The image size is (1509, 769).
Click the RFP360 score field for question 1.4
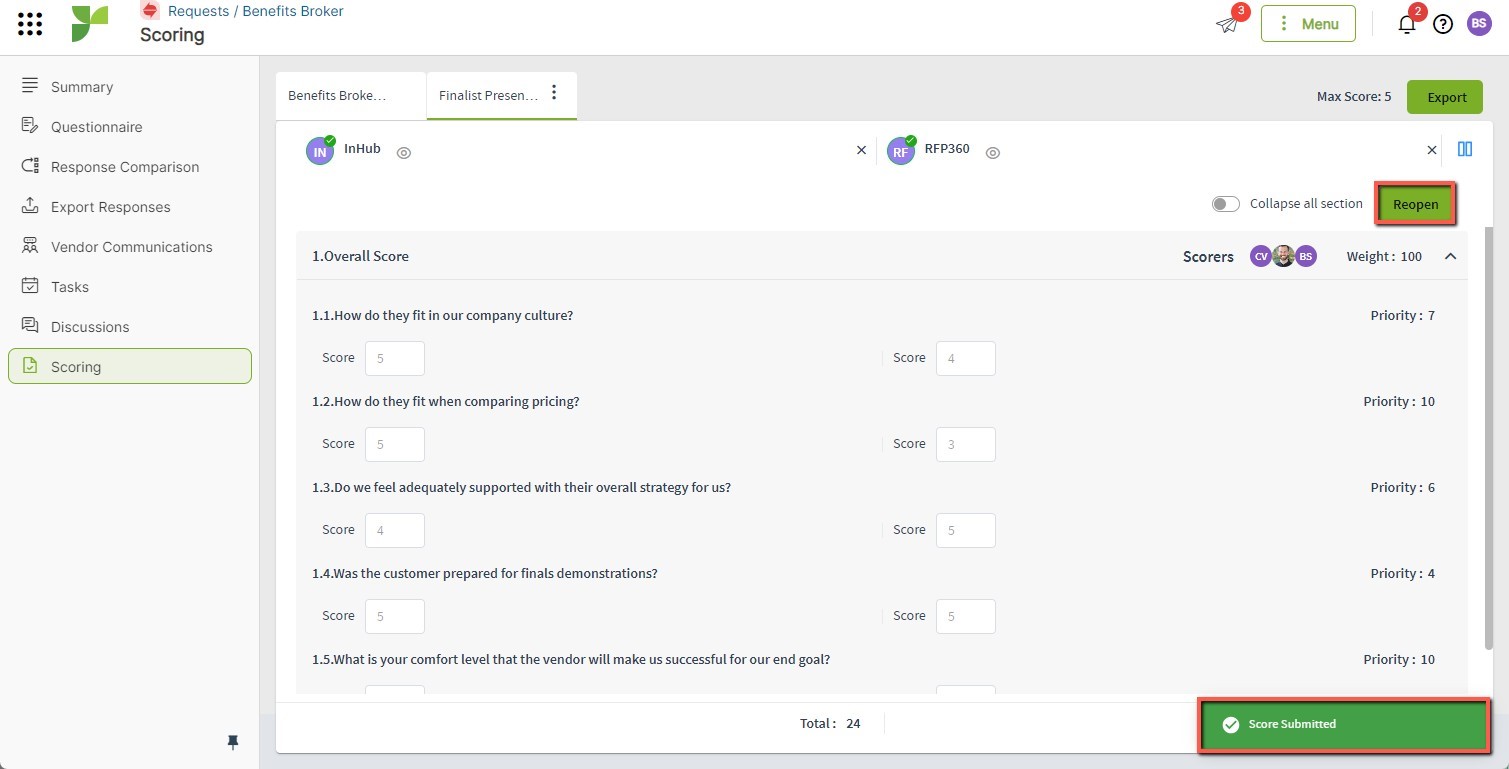[966, 616]
